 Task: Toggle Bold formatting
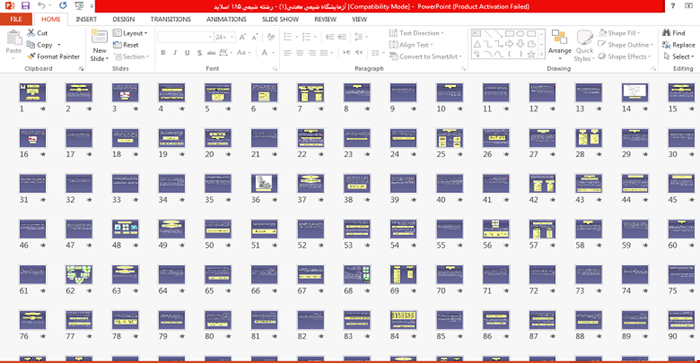(163, 53)
